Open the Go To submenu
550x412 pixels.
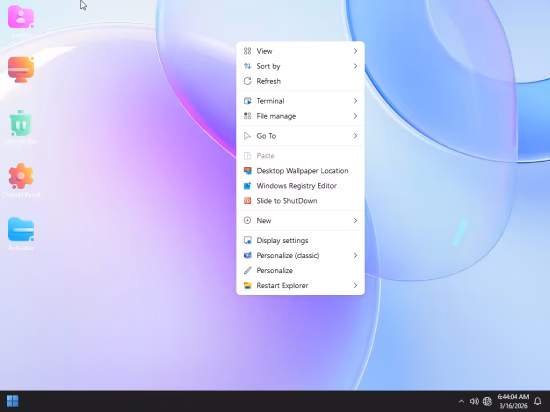300,136
